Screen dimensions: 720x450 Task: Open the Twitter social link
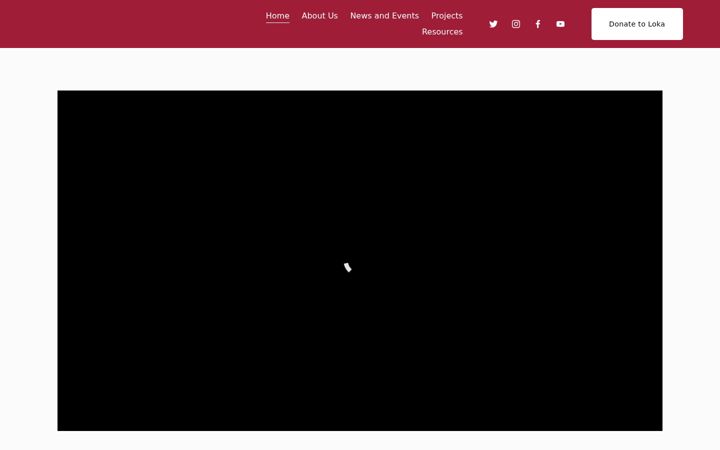click(x=493, y=24)
